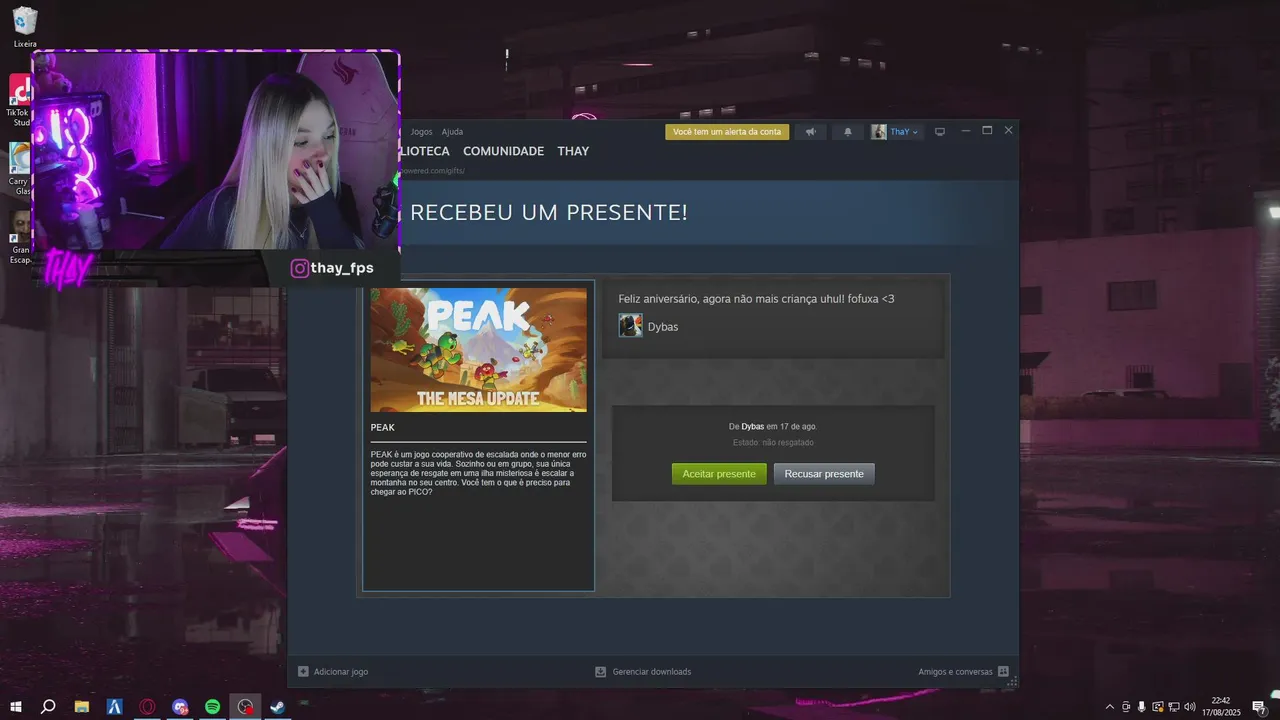Click the camera tray icon
The image size is (1280, 720).
[1126, 707]
